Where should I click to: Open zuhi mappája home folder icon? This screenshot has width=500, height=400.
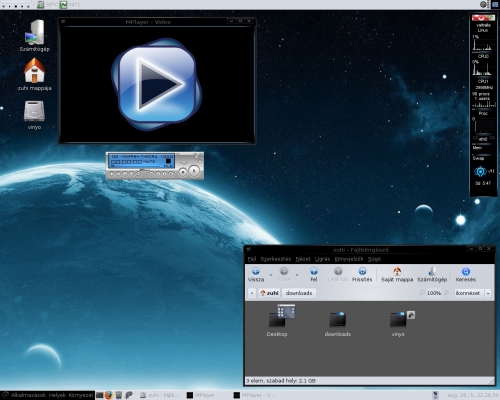[34, 74]
